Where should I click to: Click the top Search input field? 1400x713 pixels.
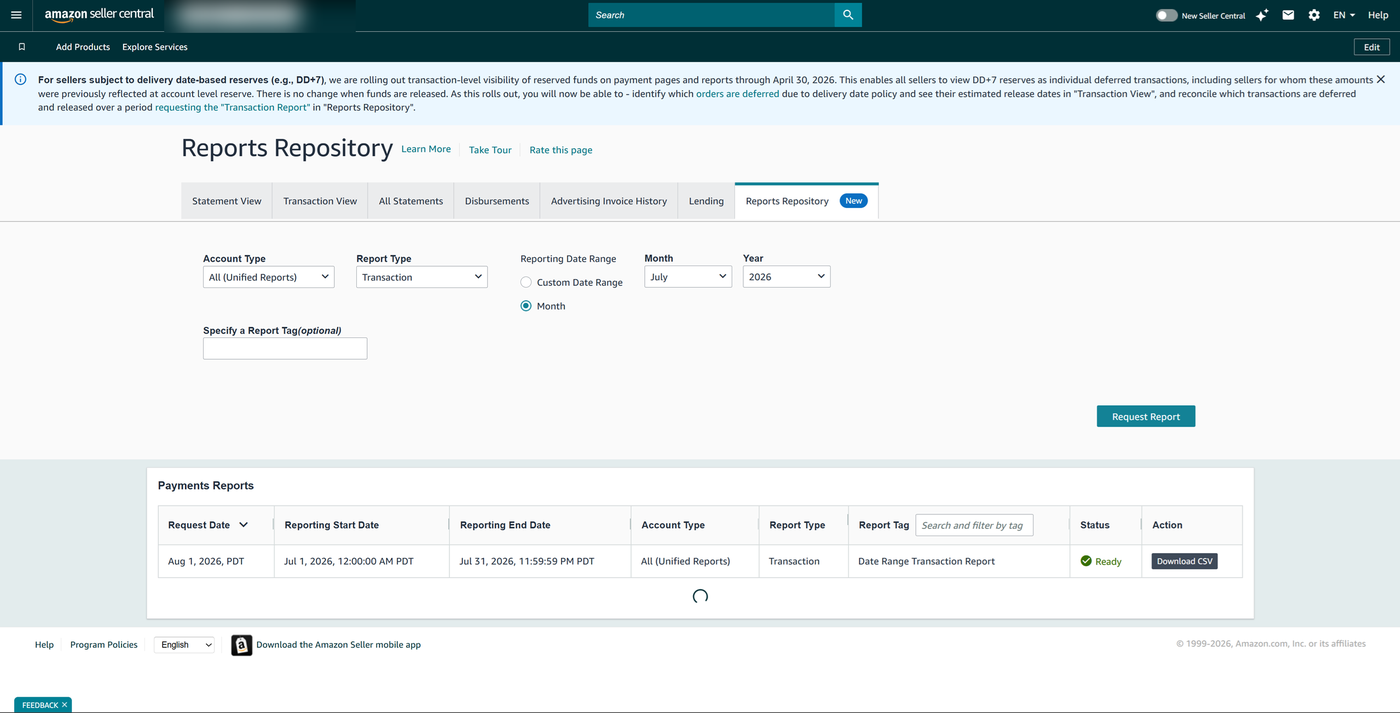pos(711,15)
